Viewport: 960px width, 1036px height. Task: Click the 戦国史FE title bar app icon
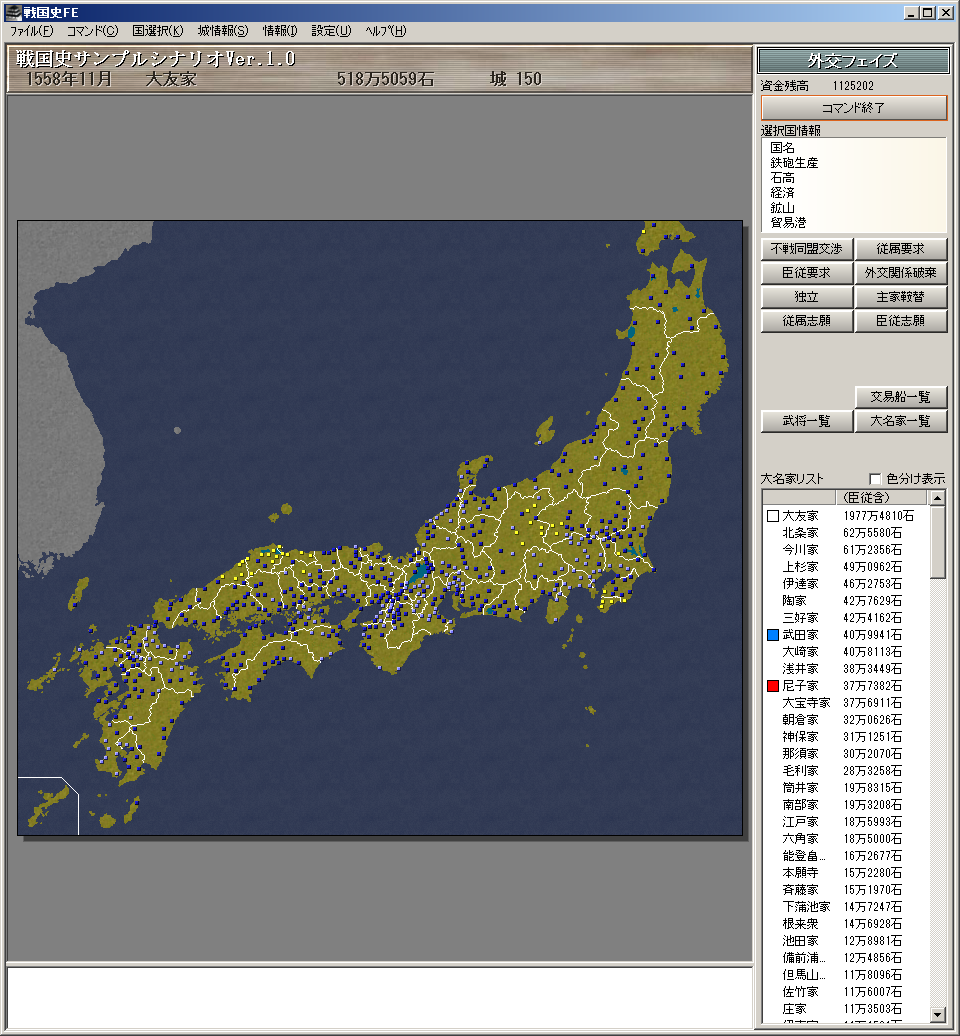[x=13, y=12]
